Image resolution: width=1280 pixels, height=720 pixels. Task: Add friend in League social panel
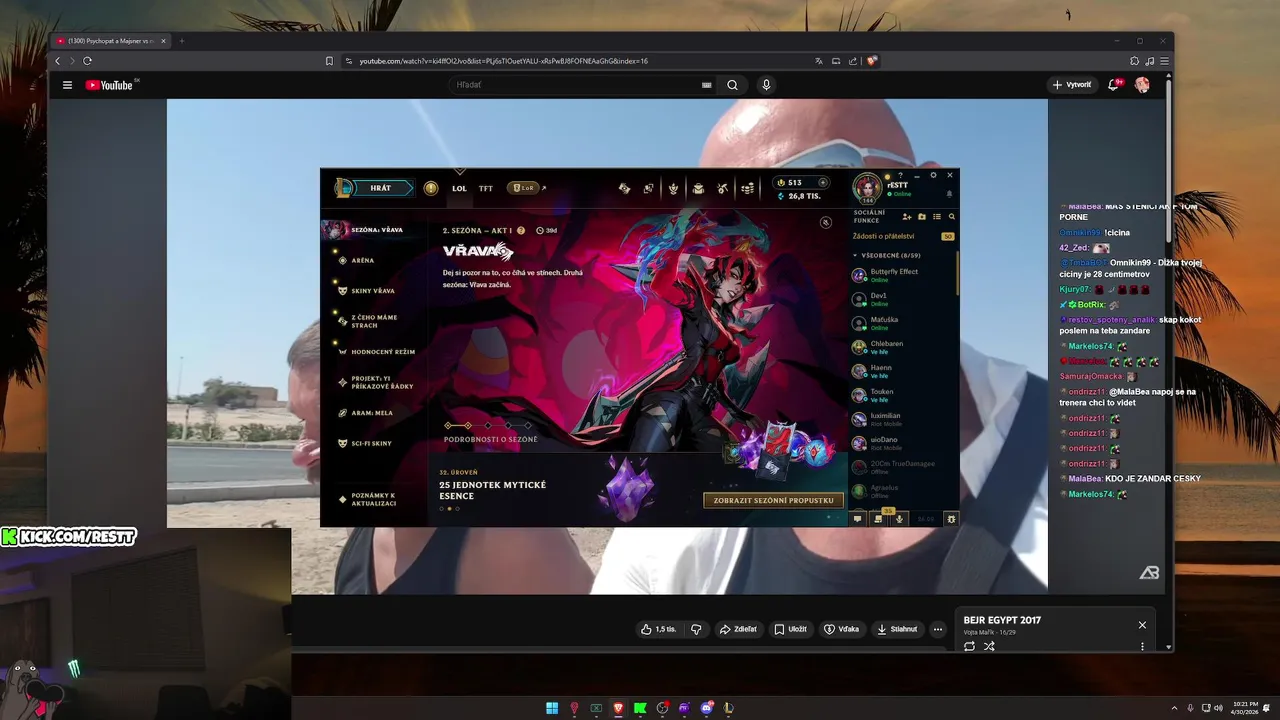907,217
